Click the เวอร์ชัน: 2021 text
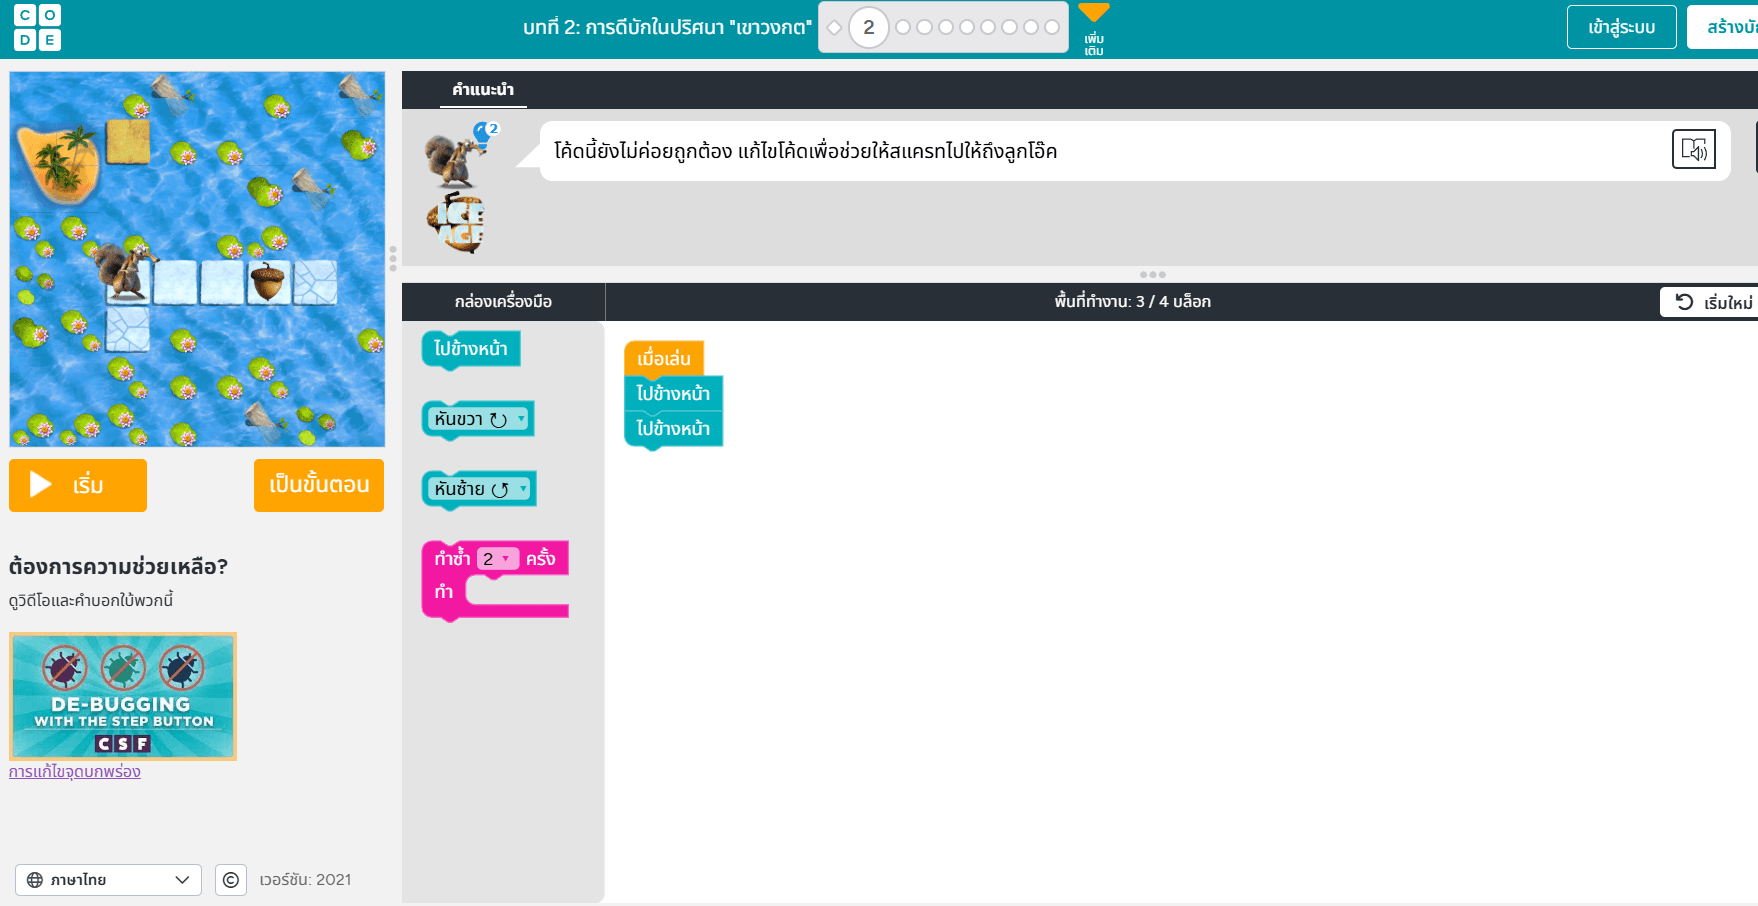 (305, 880)
